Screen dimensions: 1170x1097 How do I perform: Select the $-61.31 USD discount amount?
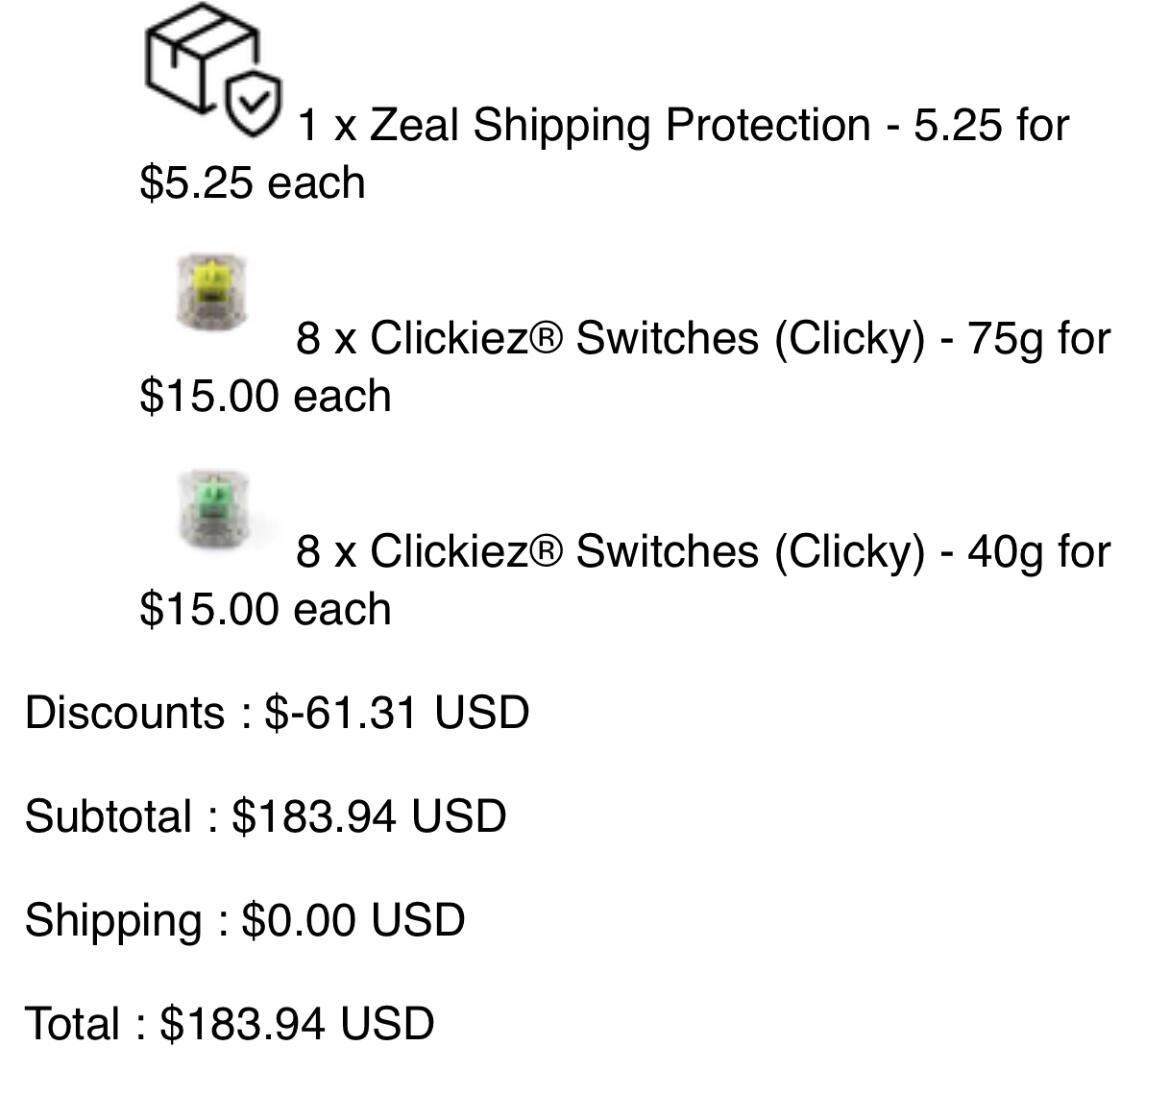click(x=397, y=713)
